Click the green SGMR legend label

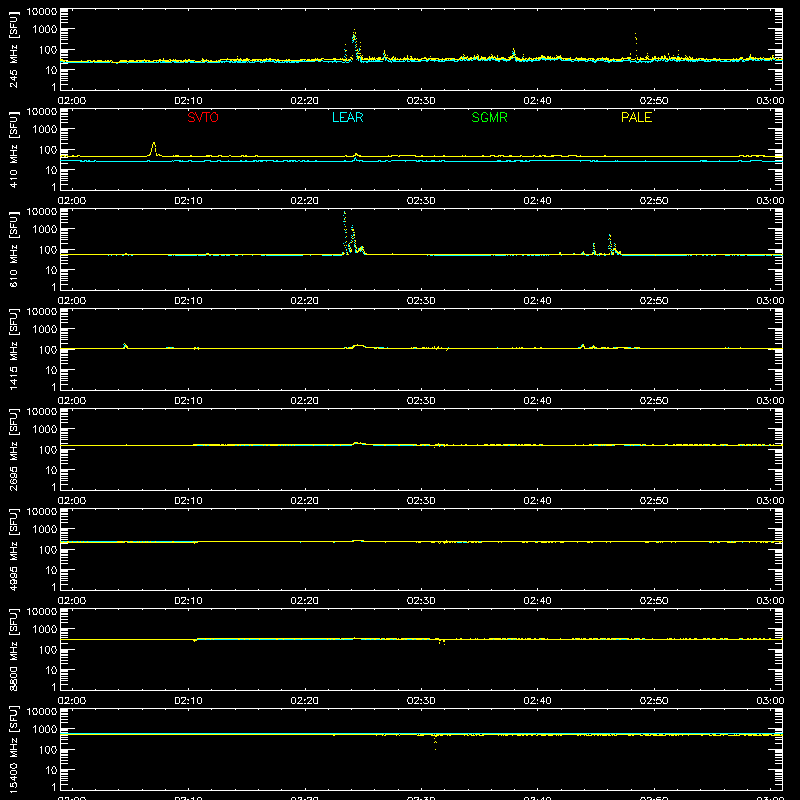point(489,117)
